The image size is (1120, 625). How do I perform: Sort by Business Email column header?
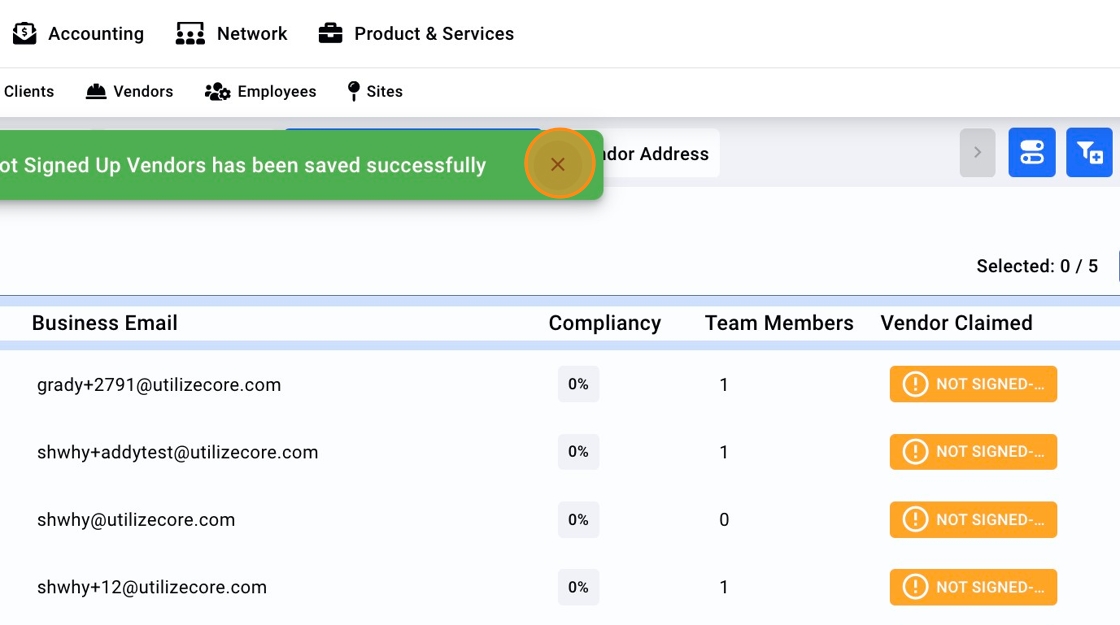coord(105,323)
